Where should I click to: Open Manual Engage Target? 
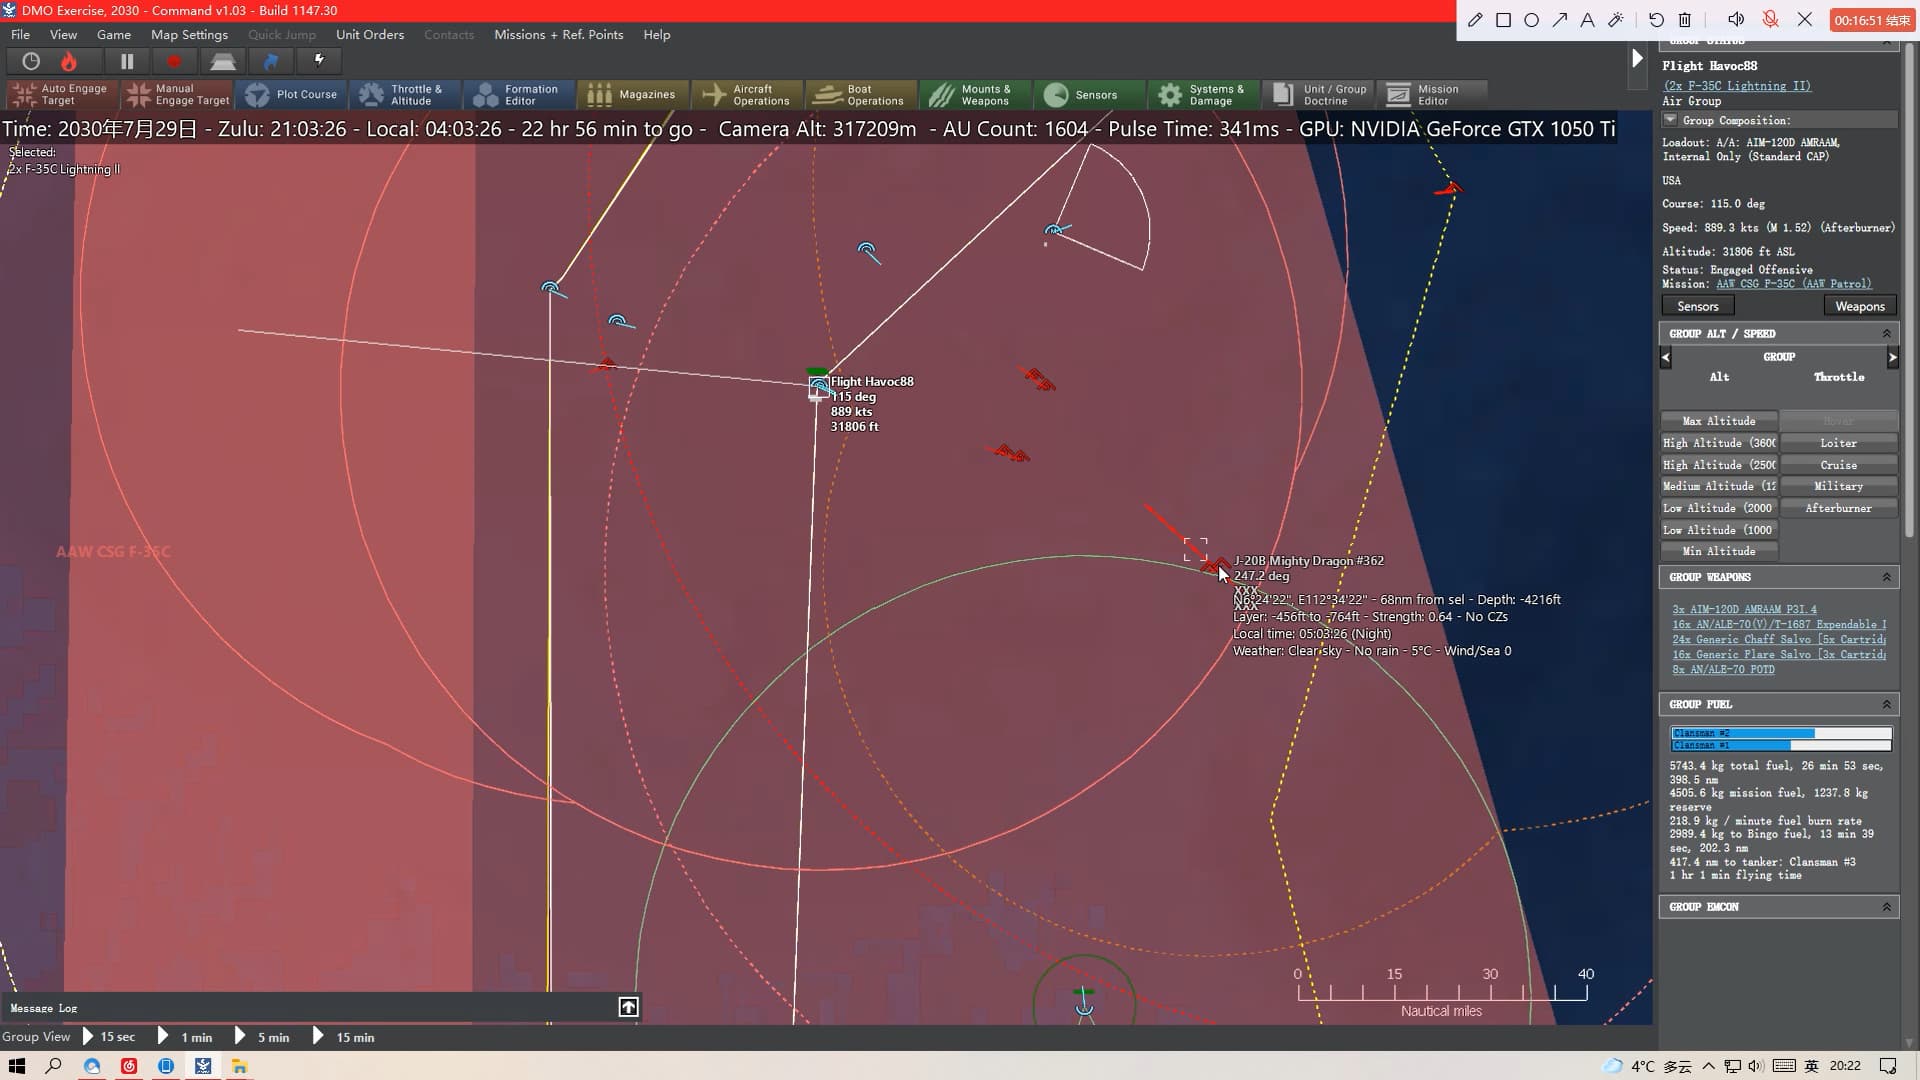coord(179,95)
